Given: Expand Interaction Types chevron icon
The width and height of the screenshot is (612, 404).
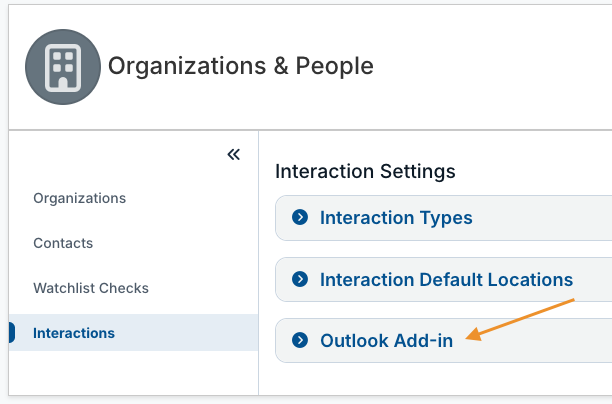Looking at the screenshot, I should click(300, 217).
